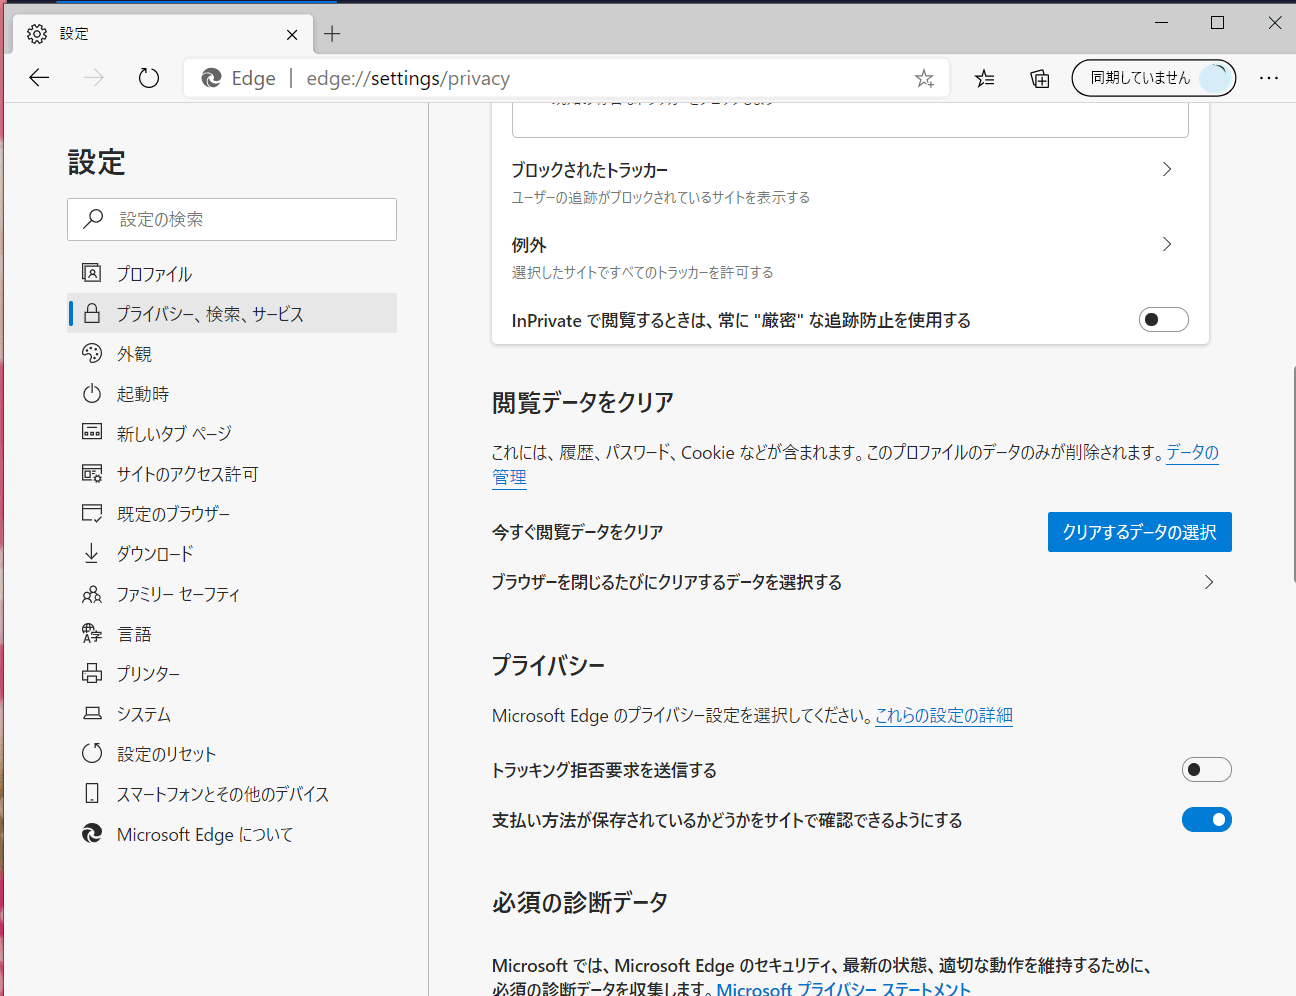Image resolution: width=1296 pixels, height=996 pixels.
Task: Click the ファミリー セーフティ icon
Action: [x=92, y=593]
